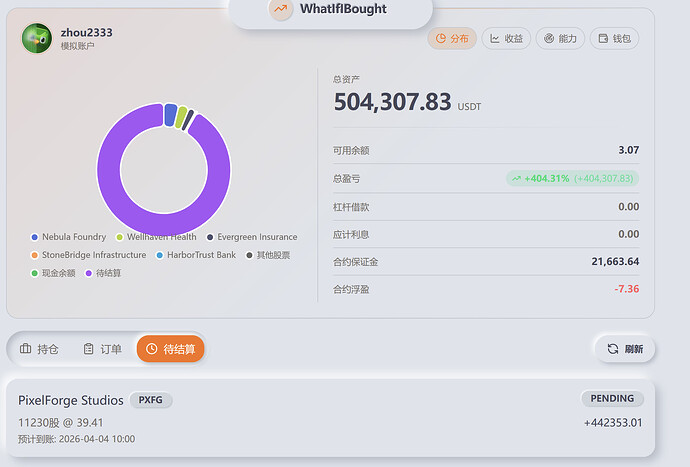Select the 订单 orders tab
The height and width of the screenshot is (467, 690).
click(103, 349)
